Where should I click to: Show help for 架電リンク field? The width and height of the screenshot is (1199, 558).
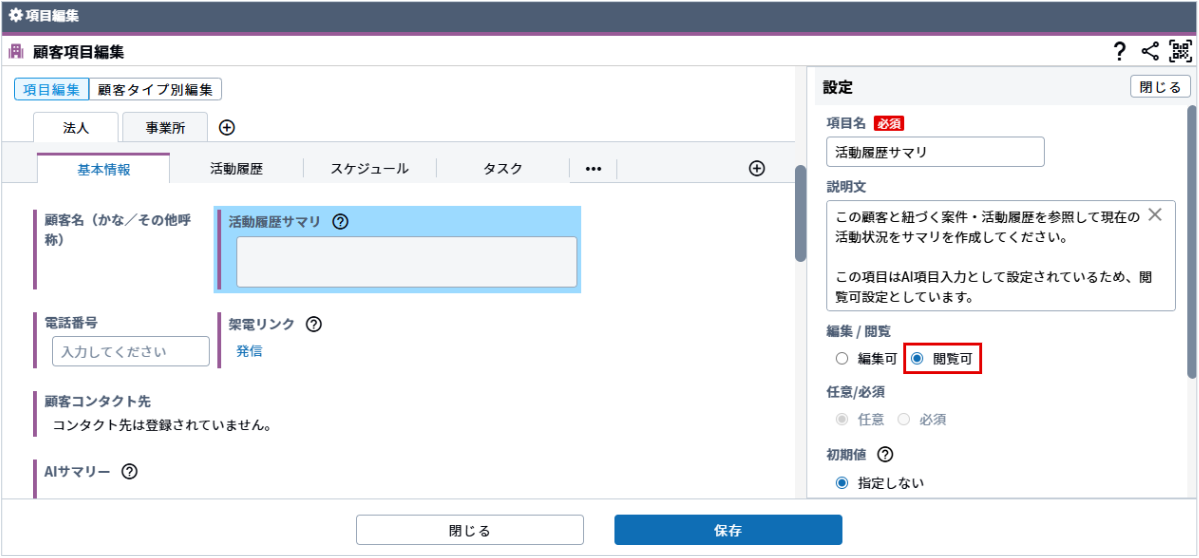(314, 324)
